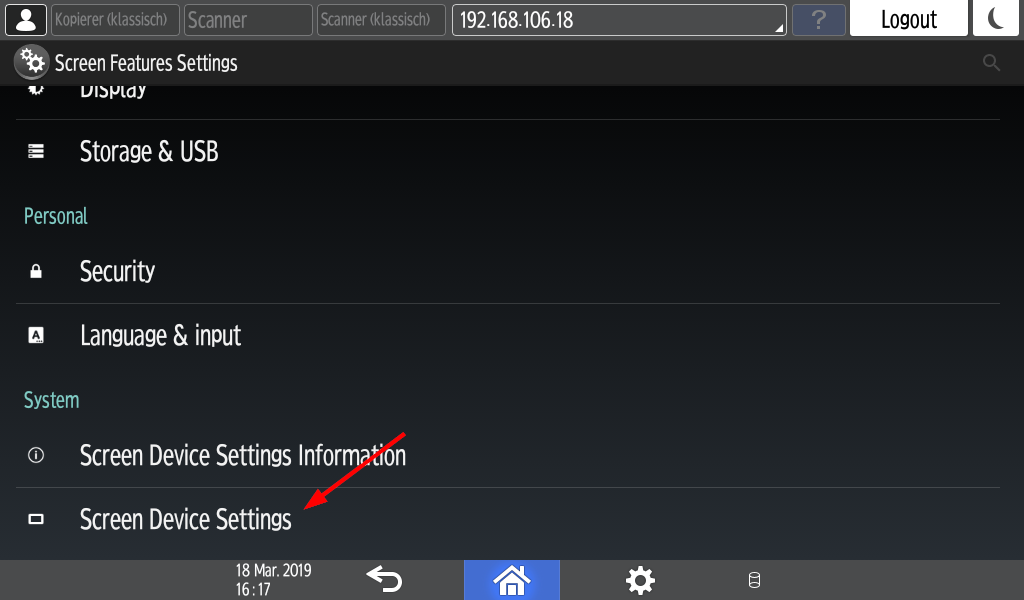Viewport: 1024px width, 600px height.
Task: Return to home screen icon
Action: click(x=512, y=580)
